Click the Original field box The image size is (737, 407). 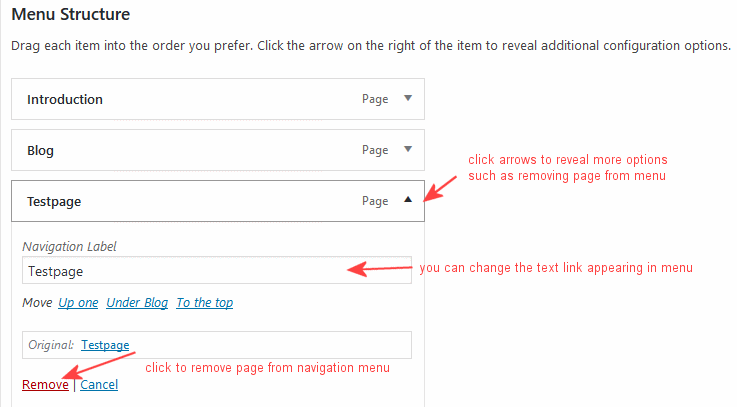[217, 345]
